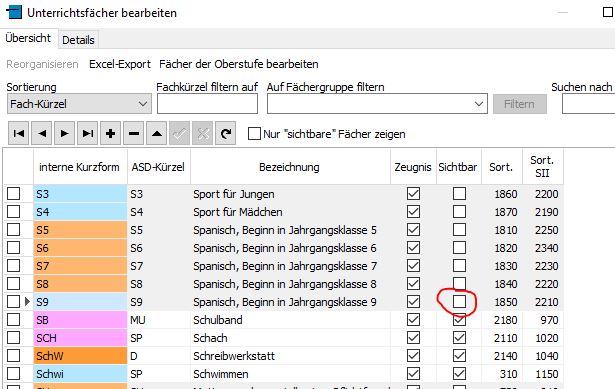Open Fächer der Oberstufe bearbeiten
Image resolution: width=615 pixels, height=389 pixels.
click(239, 64)
